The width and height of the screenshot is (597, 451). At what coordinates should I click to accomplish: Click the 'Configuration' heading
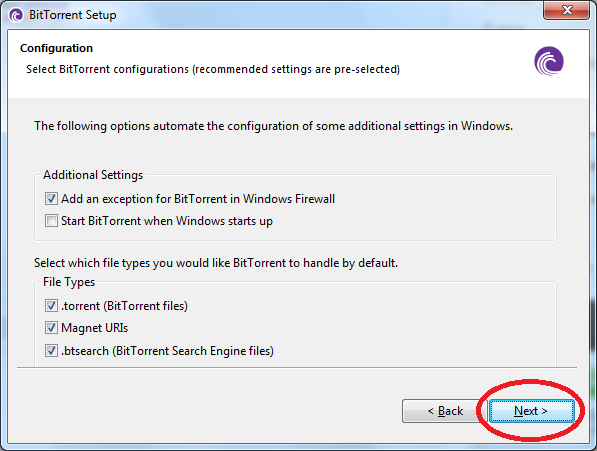click(56, 48)
